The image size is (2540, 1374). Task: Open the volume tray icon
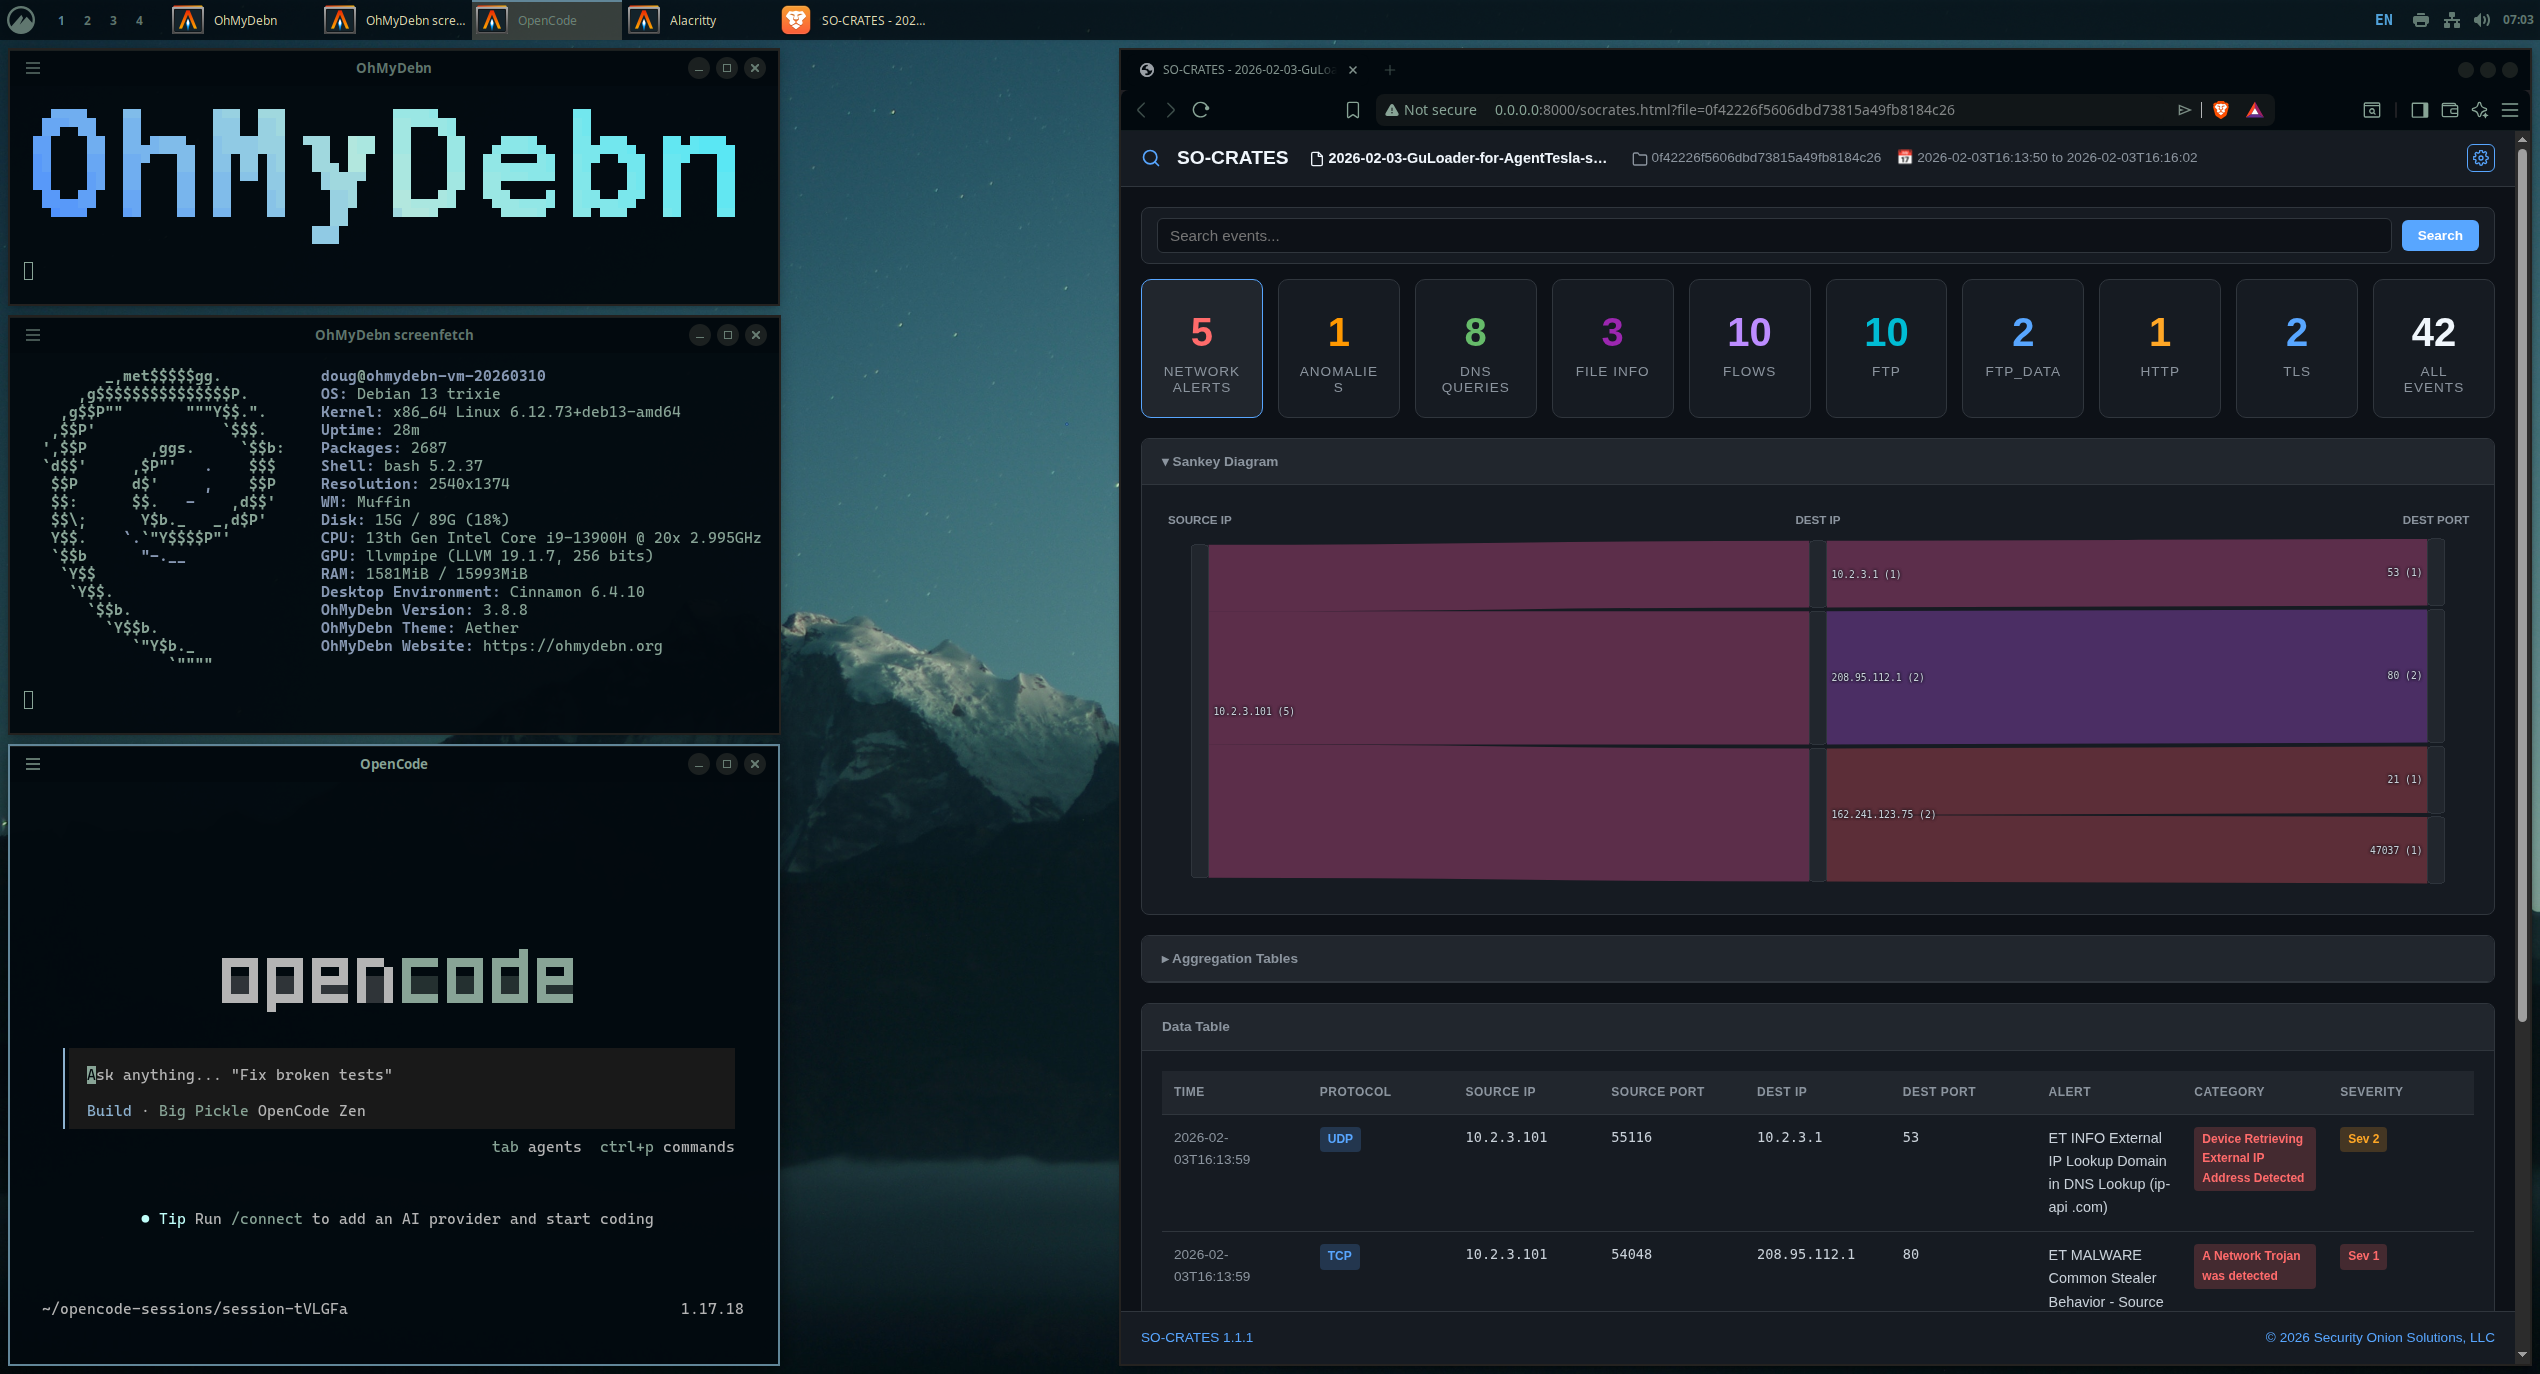[x=2481, y=20]
